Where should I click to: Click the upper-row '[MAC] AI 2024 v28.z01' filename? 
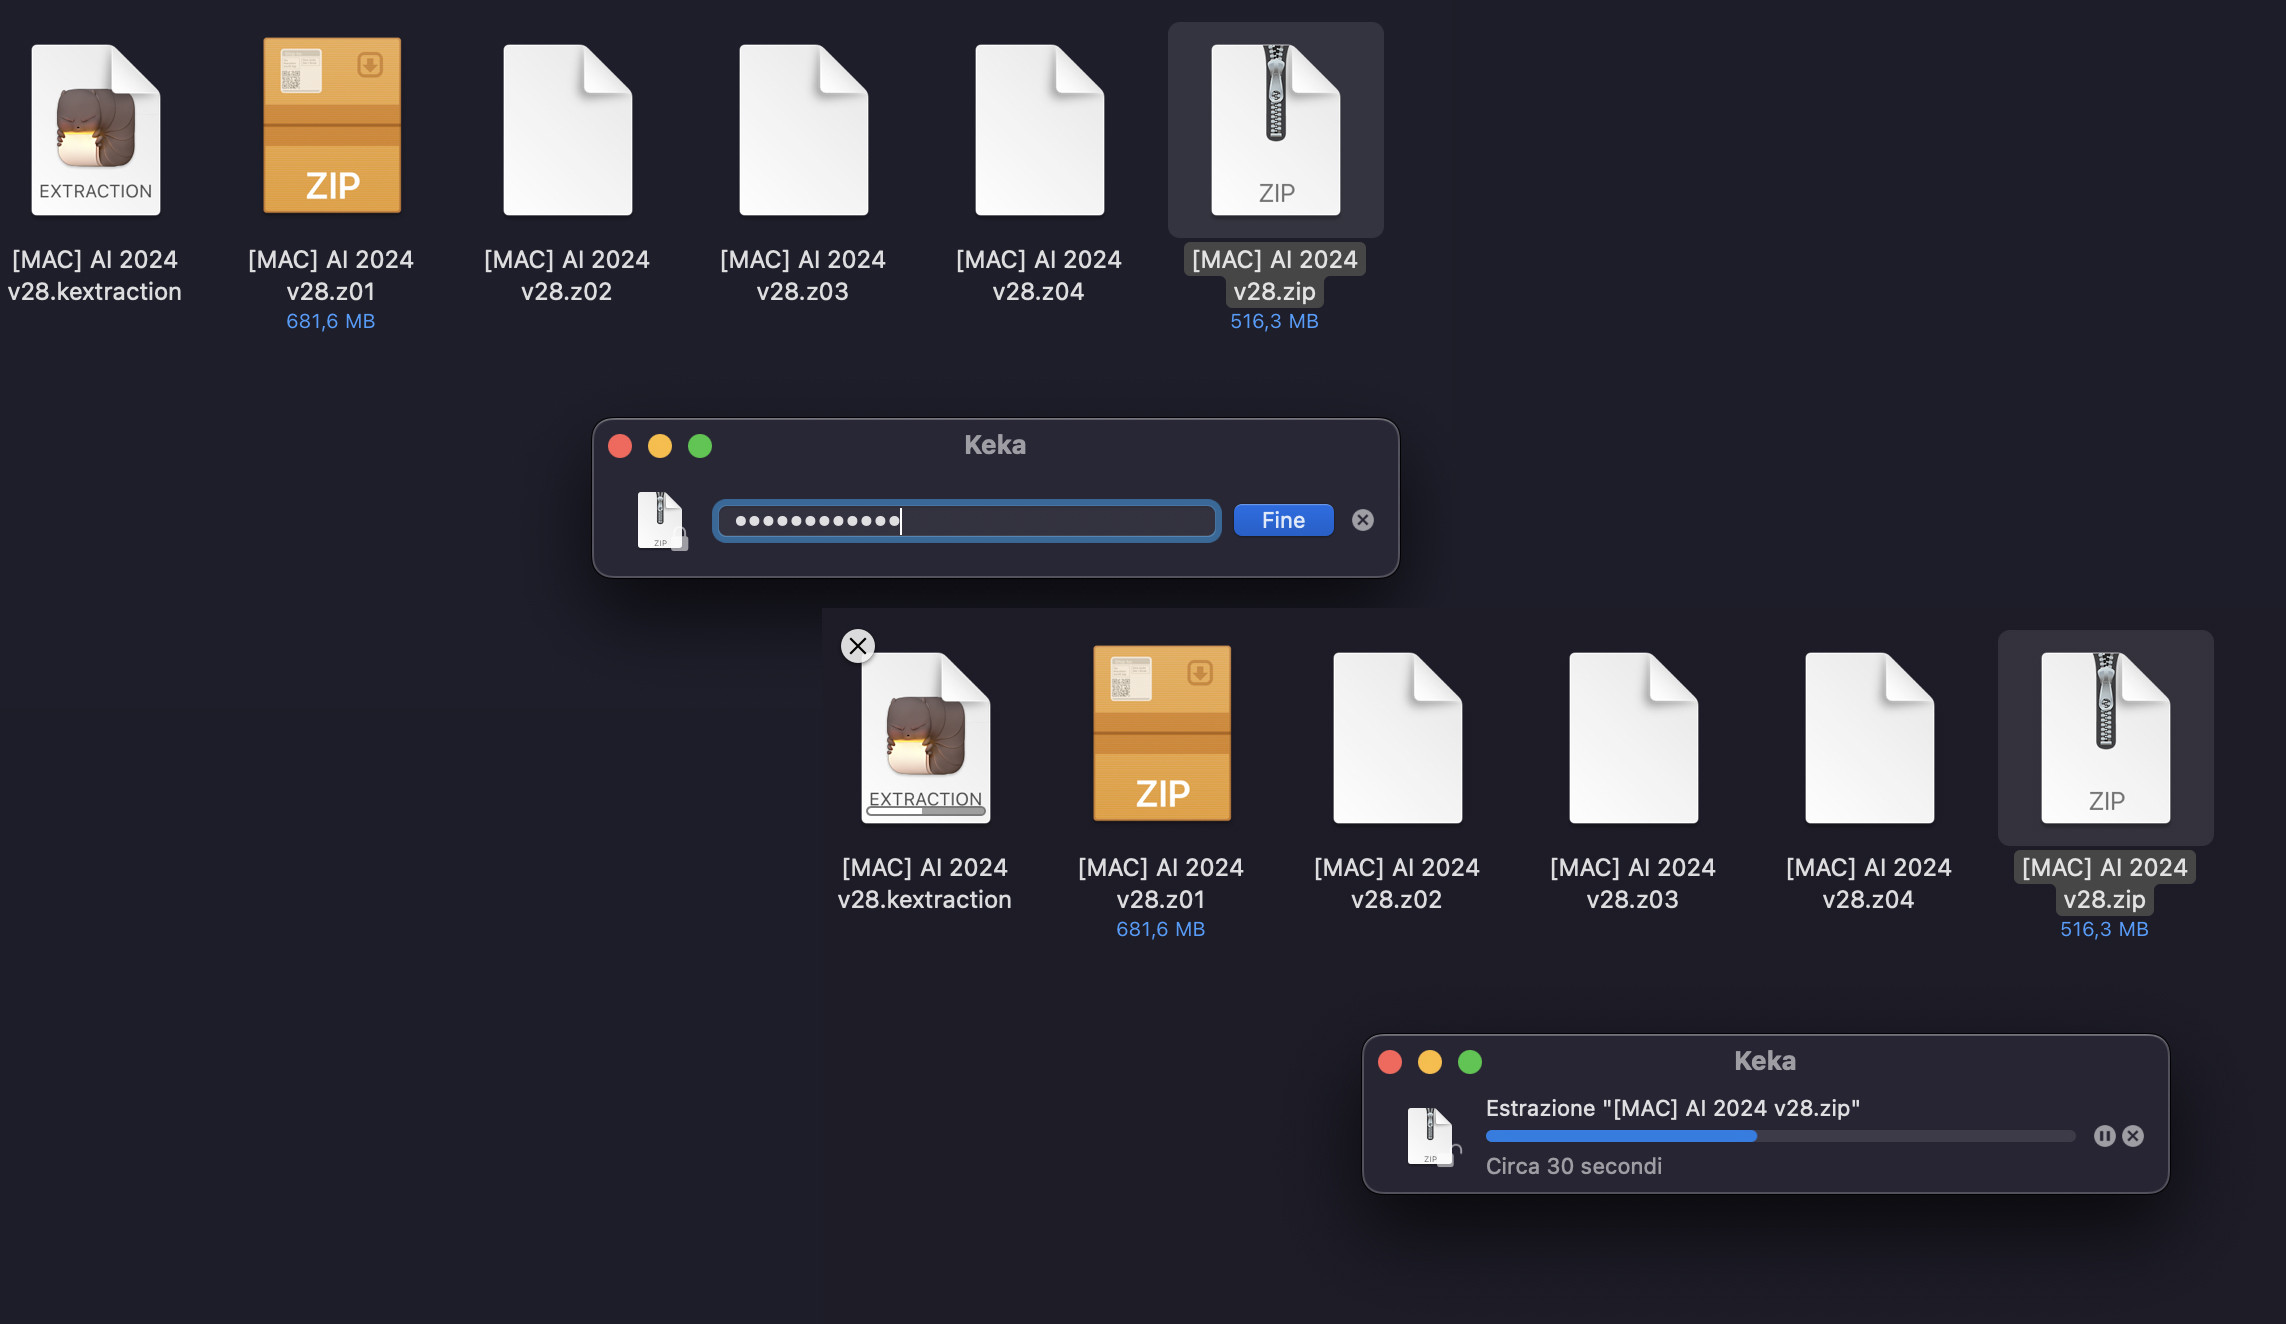click(x=331, y=275)
